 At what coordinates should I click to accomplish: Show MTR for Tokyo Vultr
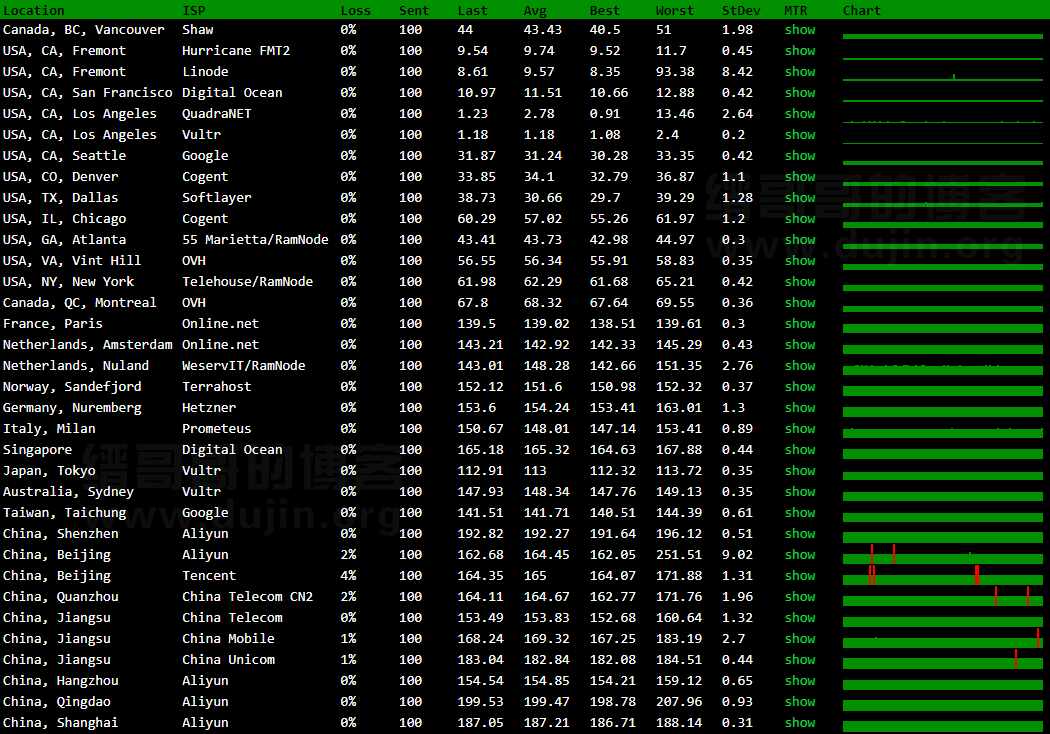pos(800,471)
